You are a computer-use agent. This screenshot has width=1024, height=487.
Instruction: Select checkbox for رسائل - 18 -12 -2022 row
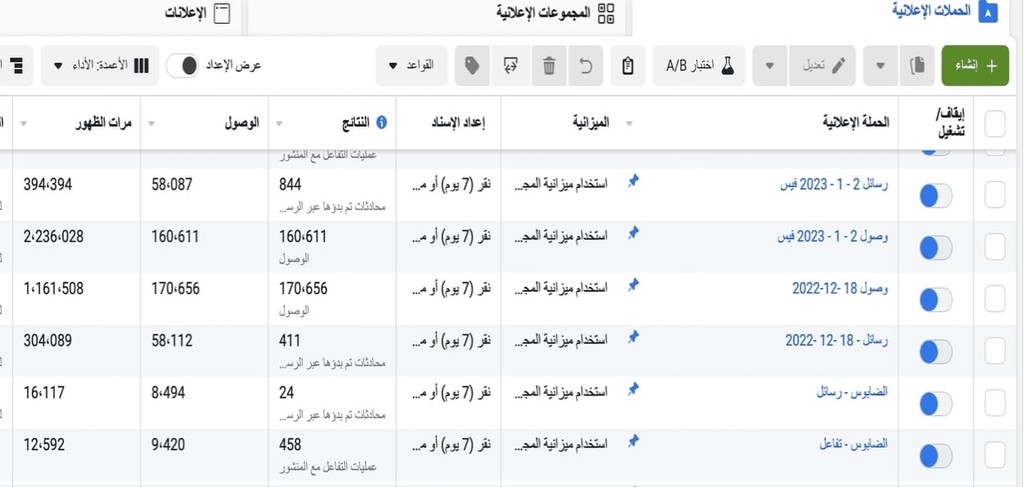click(995, 351)
